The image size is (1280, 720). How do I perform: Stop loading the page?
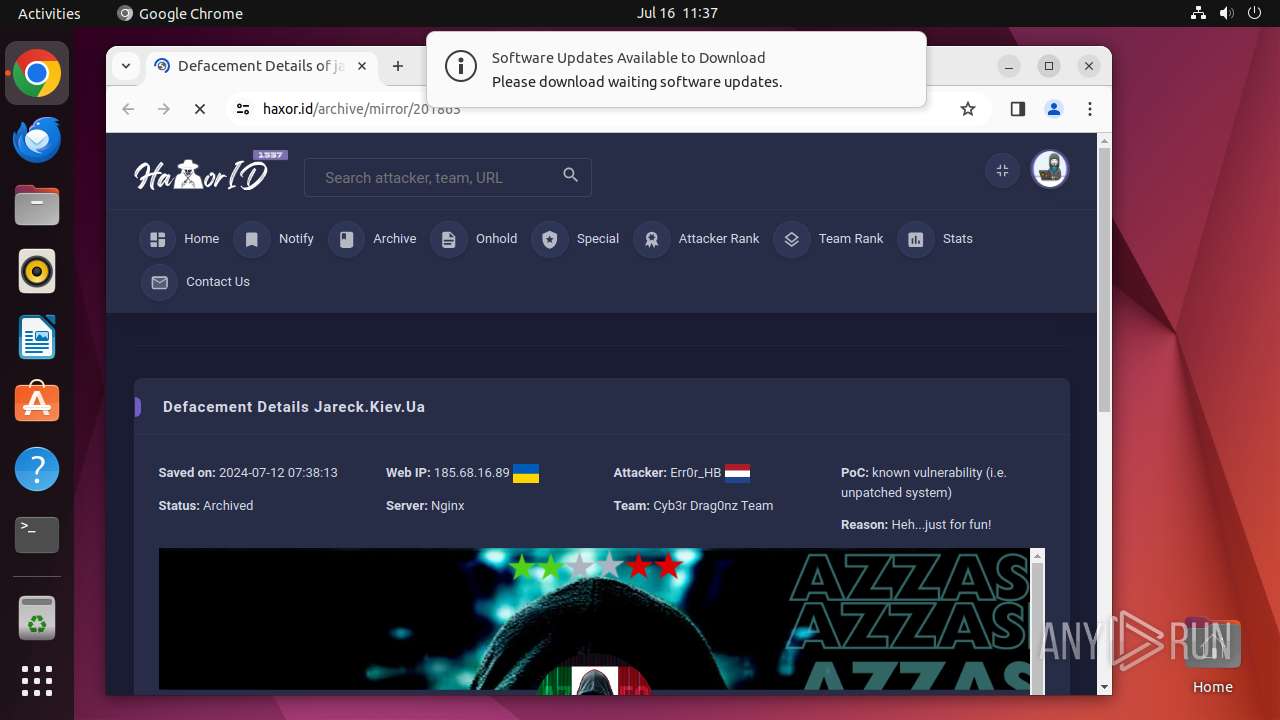pyautogui.click(x=200, y=109)
